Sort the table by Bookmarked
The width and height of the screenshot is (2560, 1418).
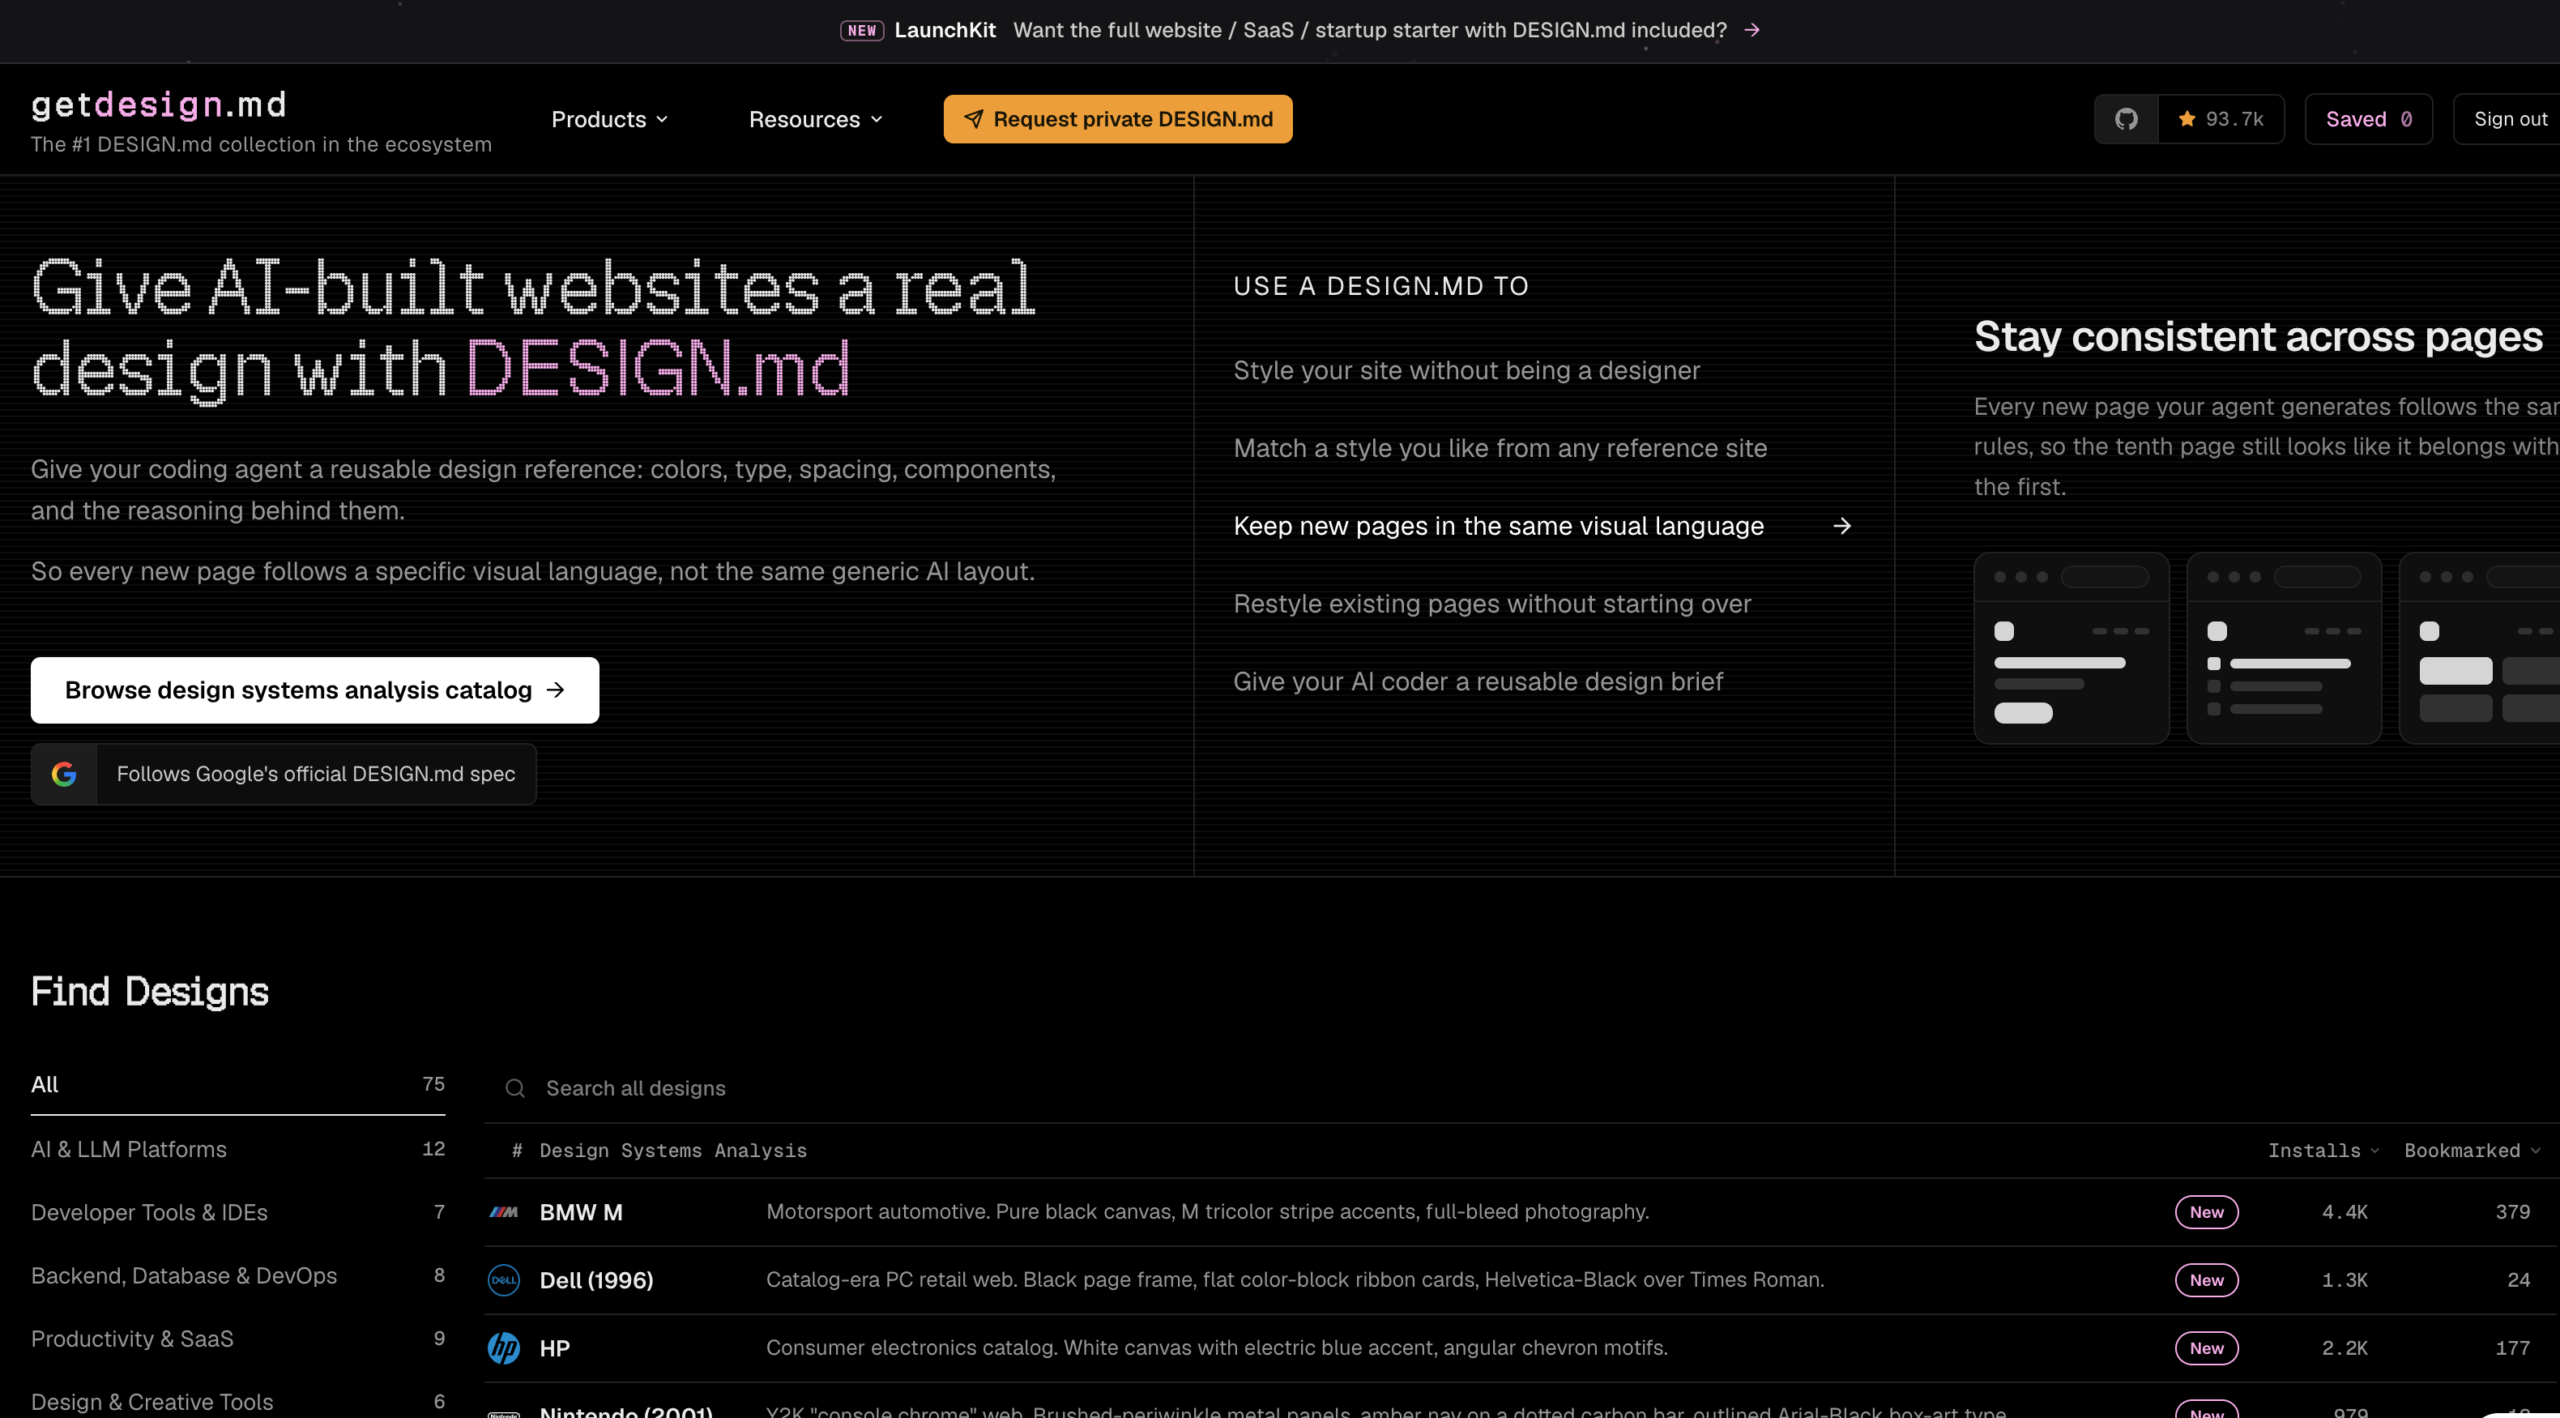[2472, 1150]
